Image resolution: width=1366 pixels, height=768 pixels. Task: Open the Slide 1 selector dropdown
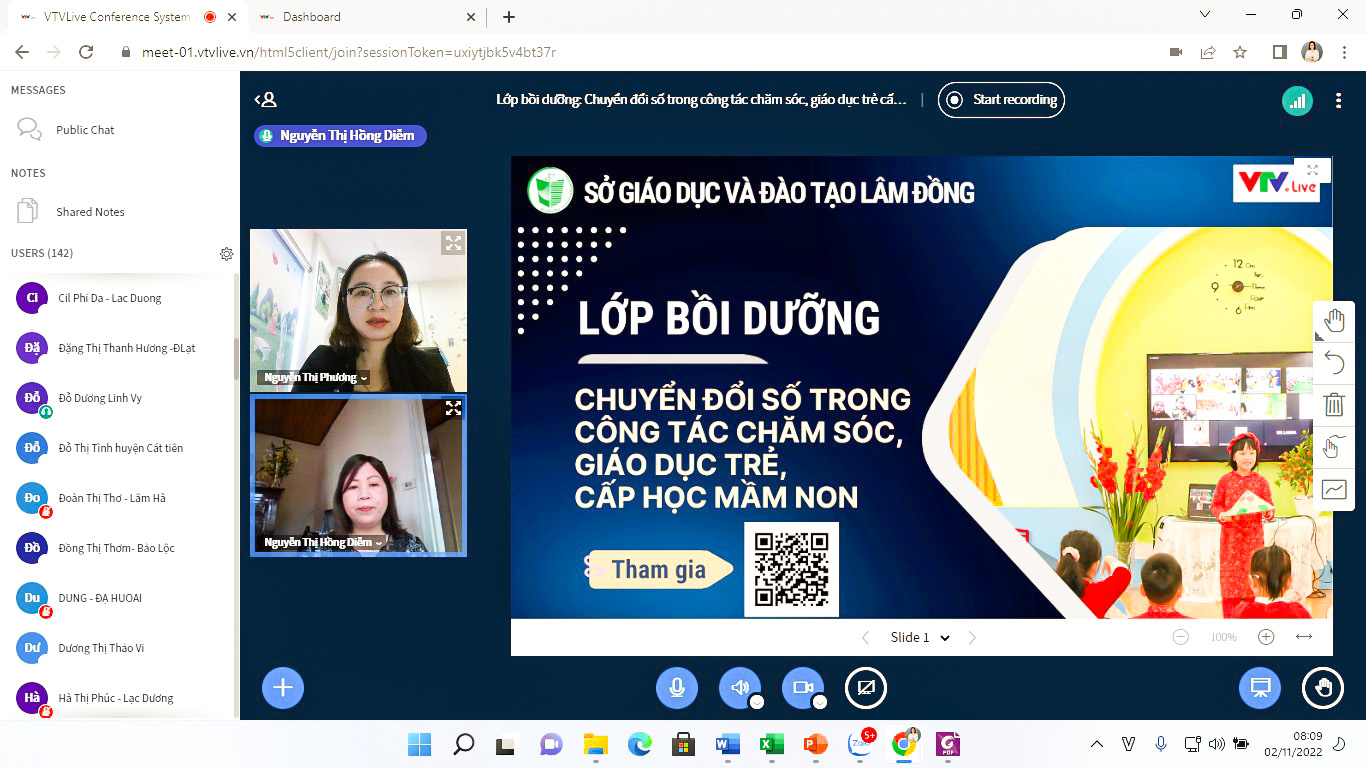pos(920,637)
